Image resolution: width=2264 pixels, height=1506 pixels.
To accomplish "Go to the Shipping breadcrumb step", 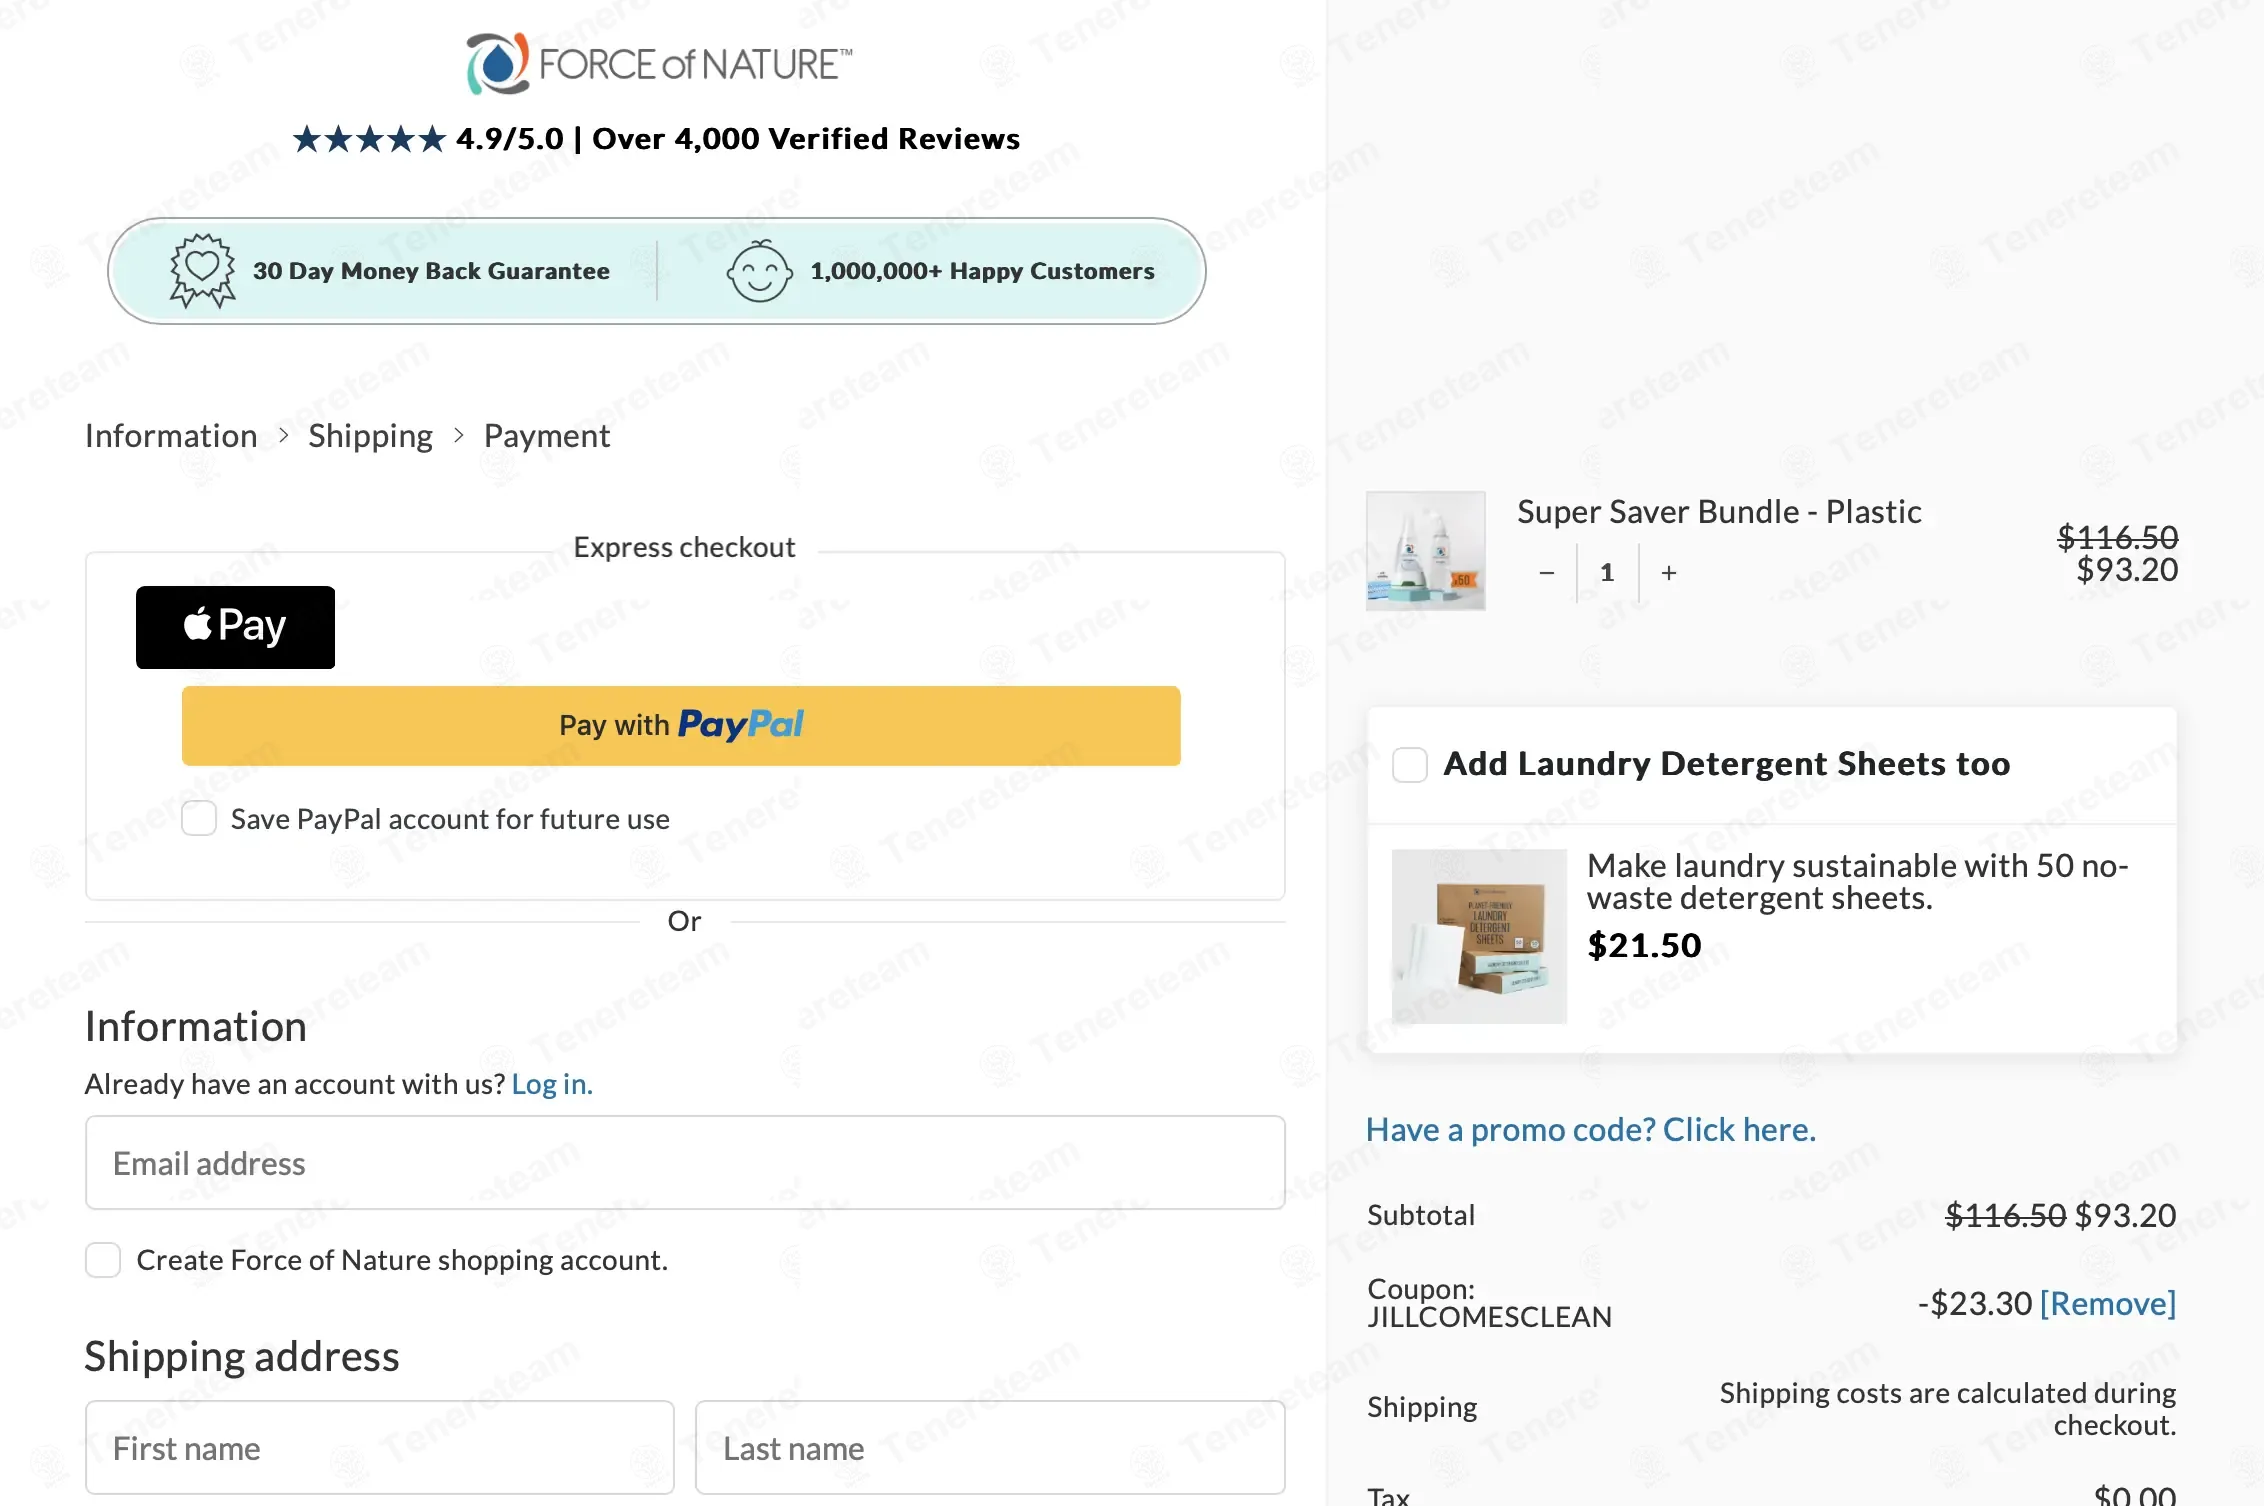I will point(370,436).
